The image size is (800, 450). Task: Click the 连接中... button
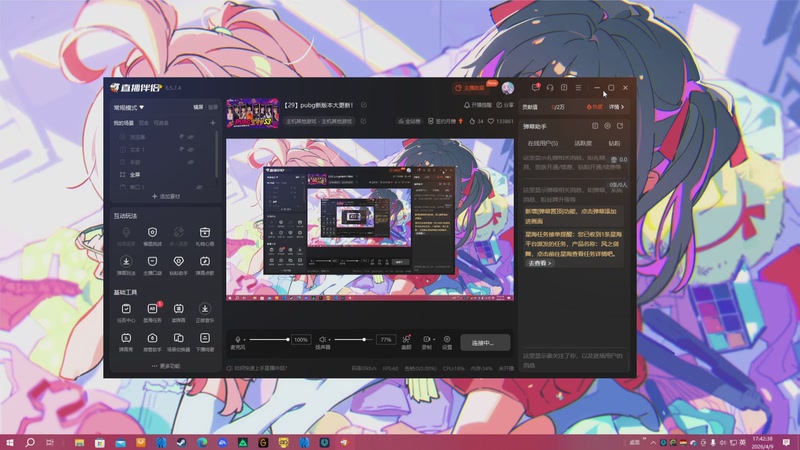485,343
